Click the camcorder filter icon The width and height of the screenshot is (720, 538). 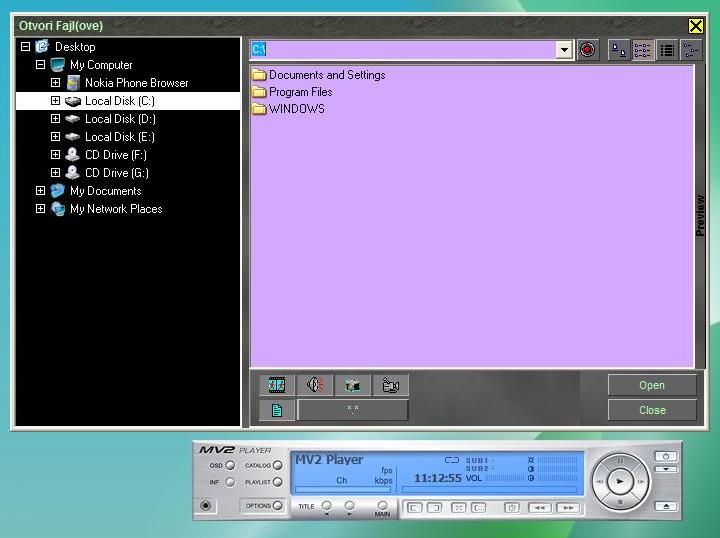tap(390, 385)
